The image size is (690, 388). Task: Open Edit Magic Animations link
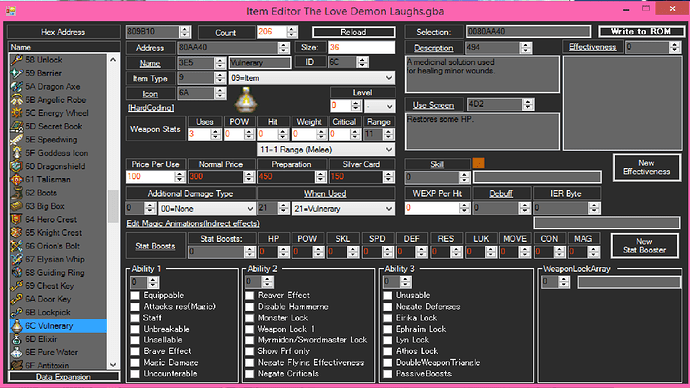193,223
